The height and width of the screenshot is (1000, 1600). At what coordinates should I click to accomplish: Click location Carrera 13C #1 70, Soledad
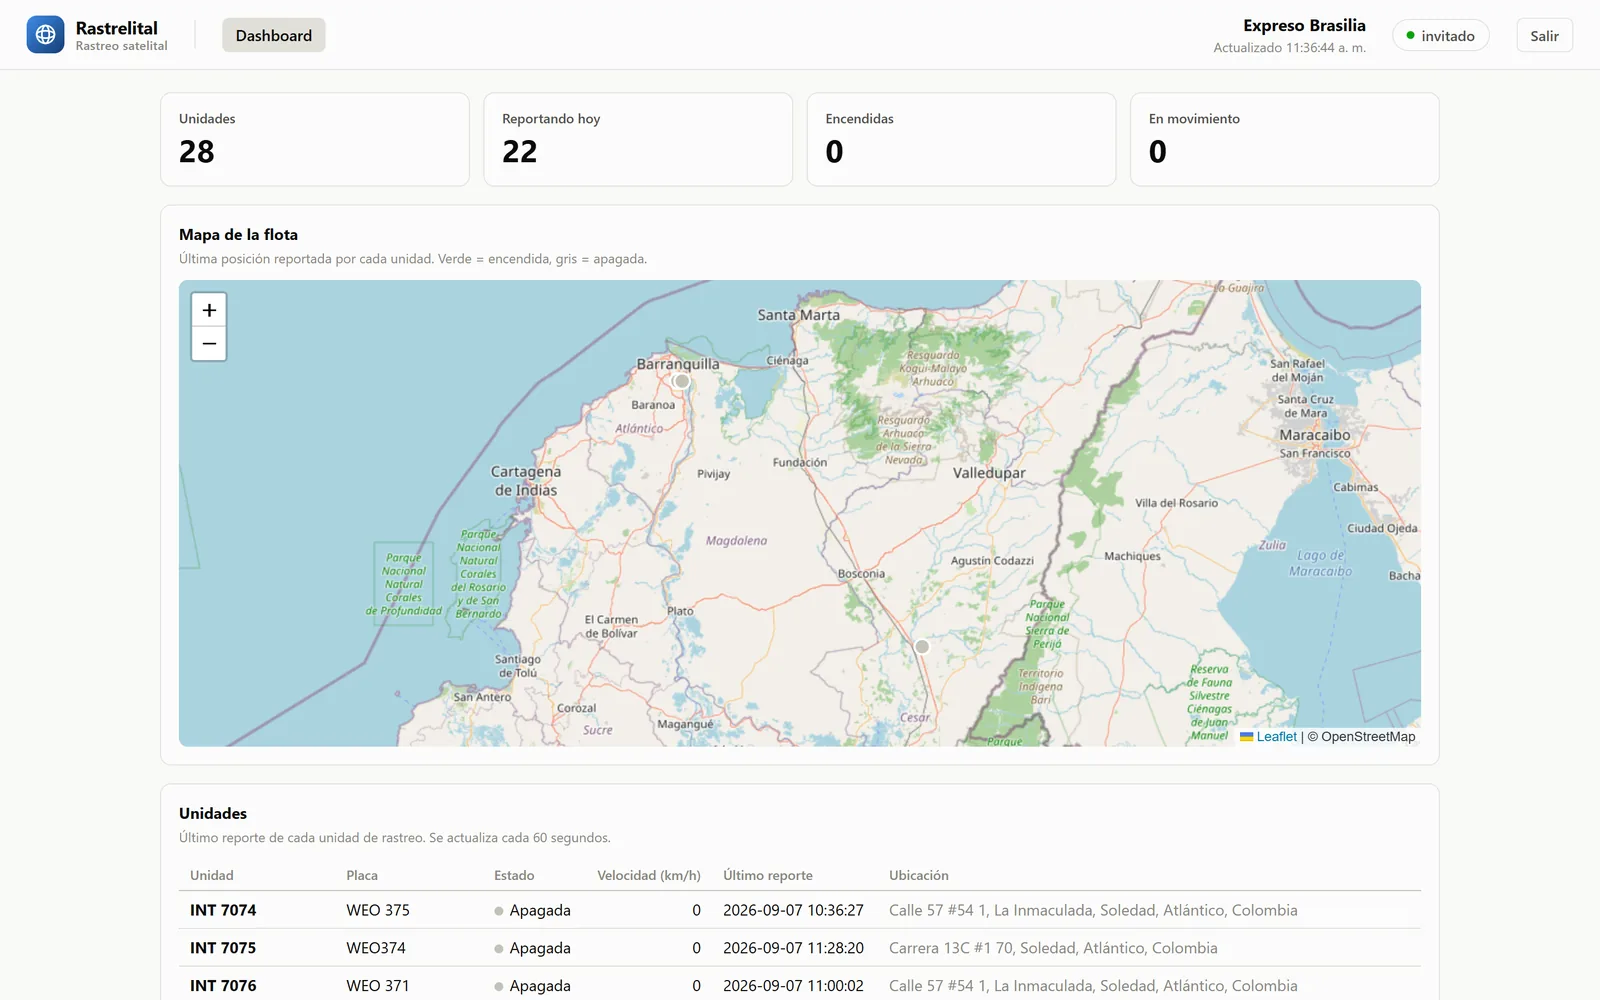[x=1053, y=948]
